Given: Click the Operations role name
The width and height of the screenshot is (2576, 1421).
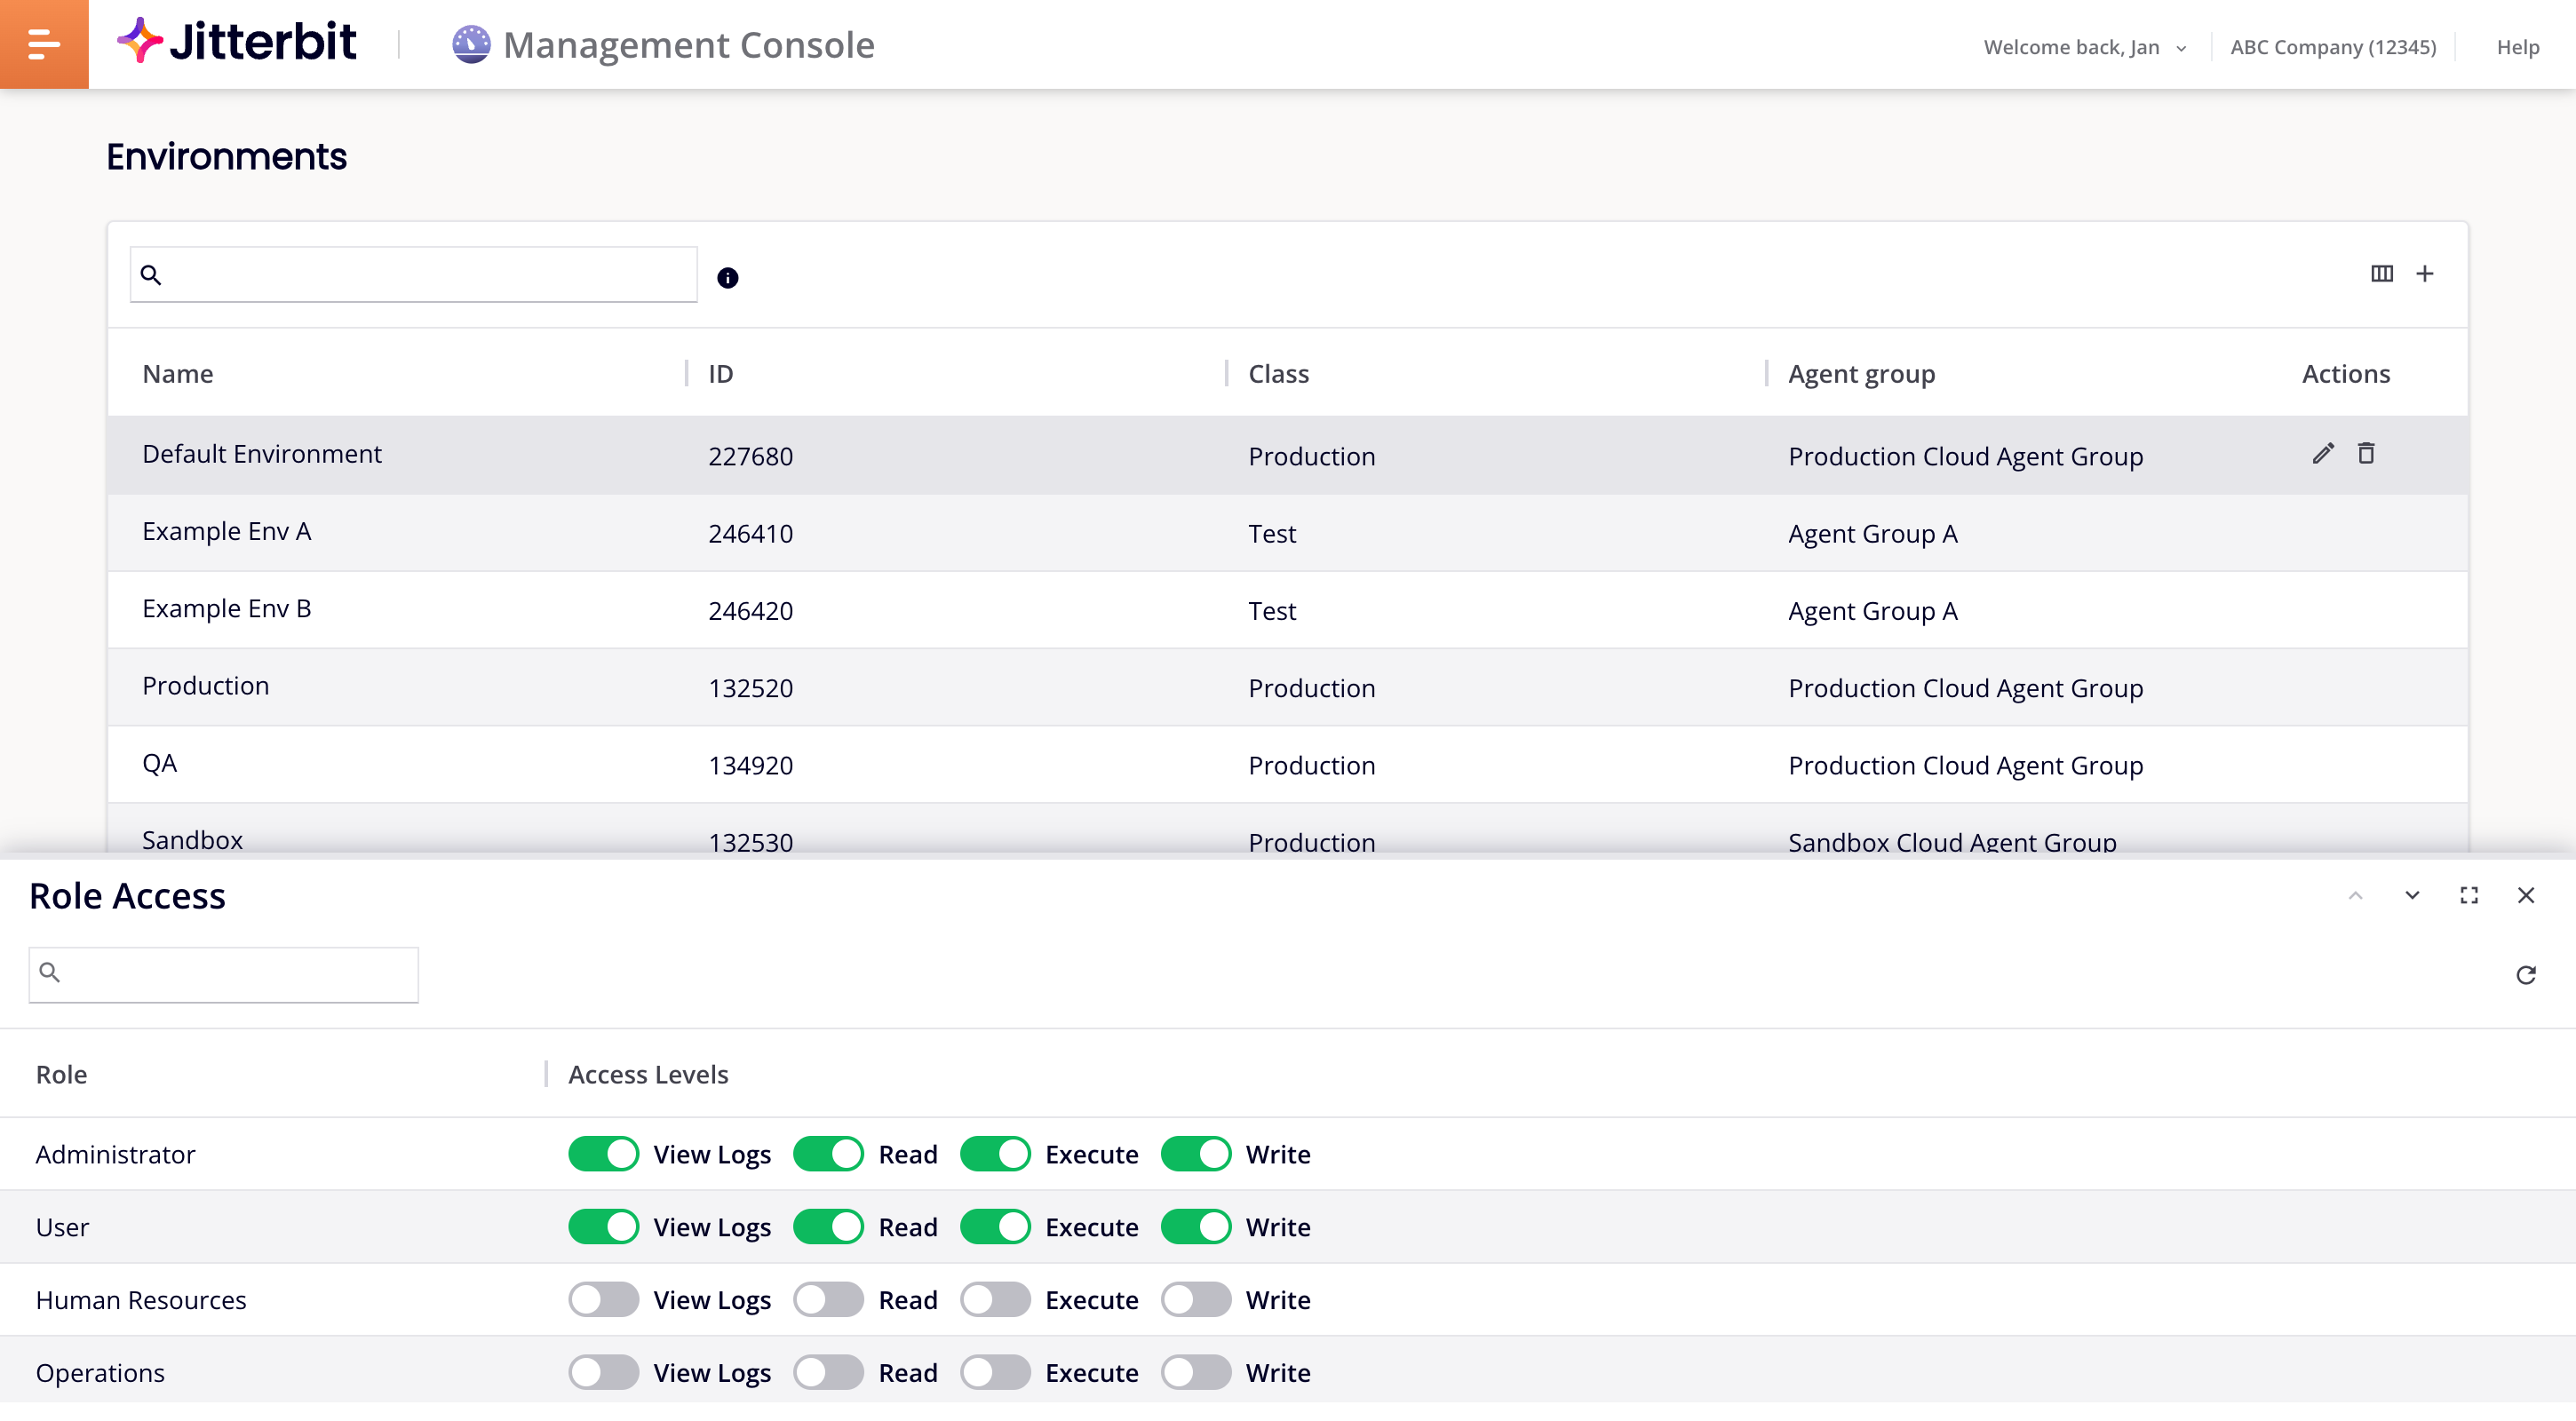Looking at the screenshot, I should click(x=100, y=1374).
